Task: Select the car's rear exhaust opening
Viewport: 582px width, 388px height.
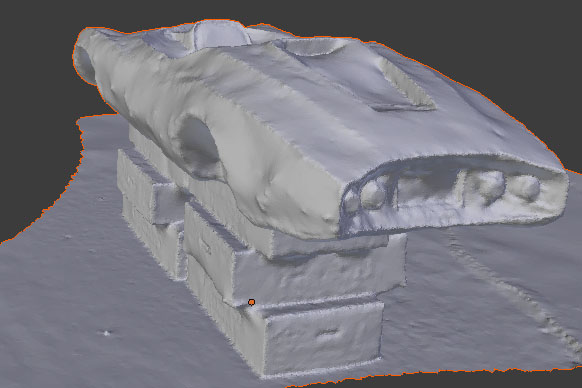Action: click(x=85, y=65)
